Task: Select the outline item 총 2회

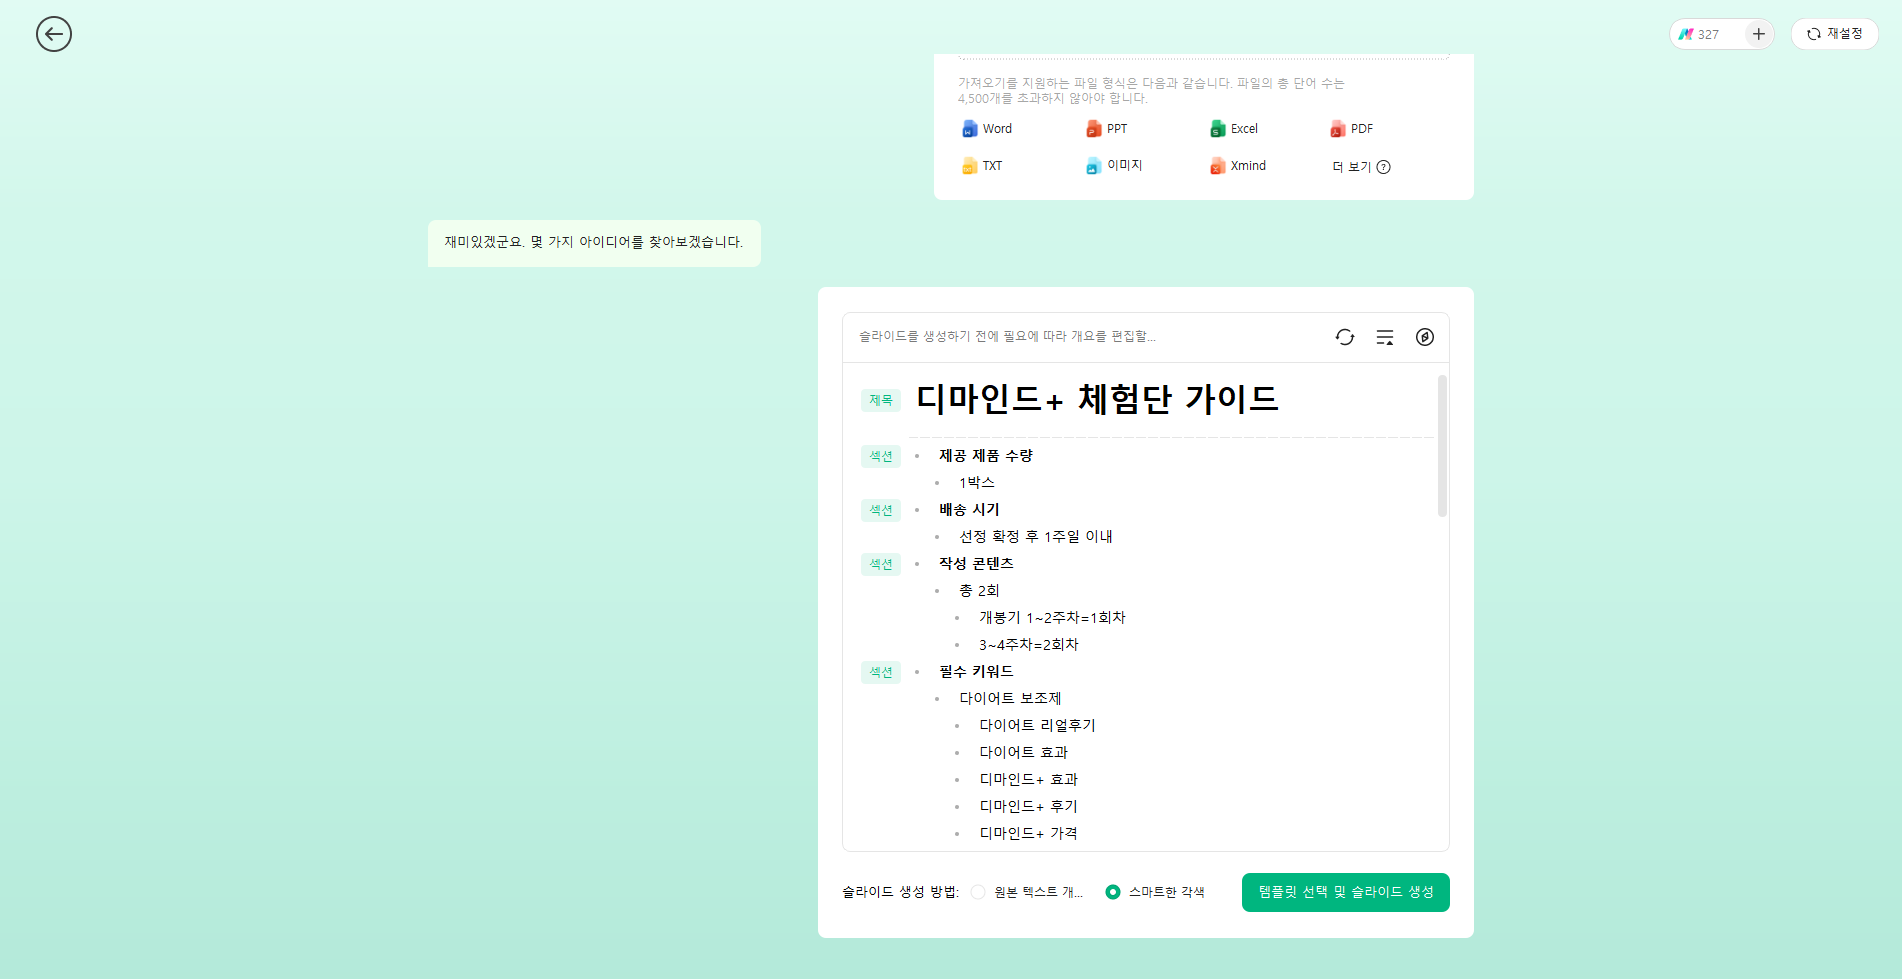Action: (979, 591)
